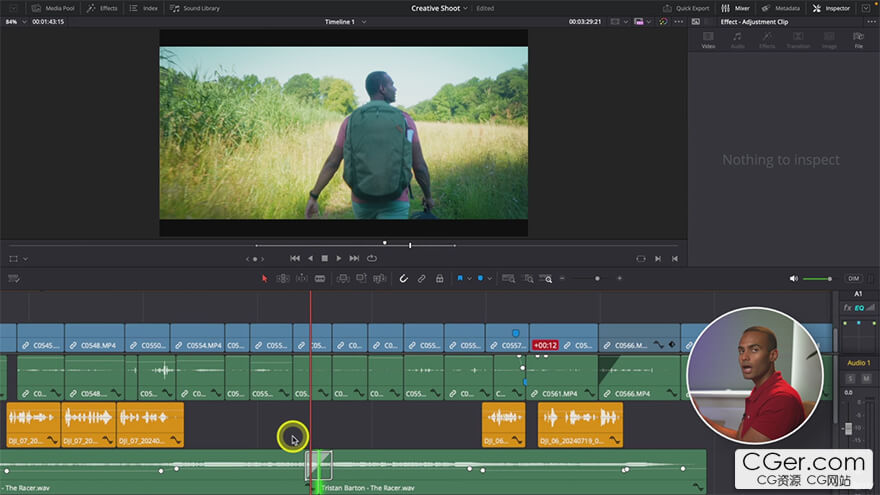Viewport: 880px width, 495px height.
Task: Switch to Inspector Transition tab
Action: coord(798,40)
